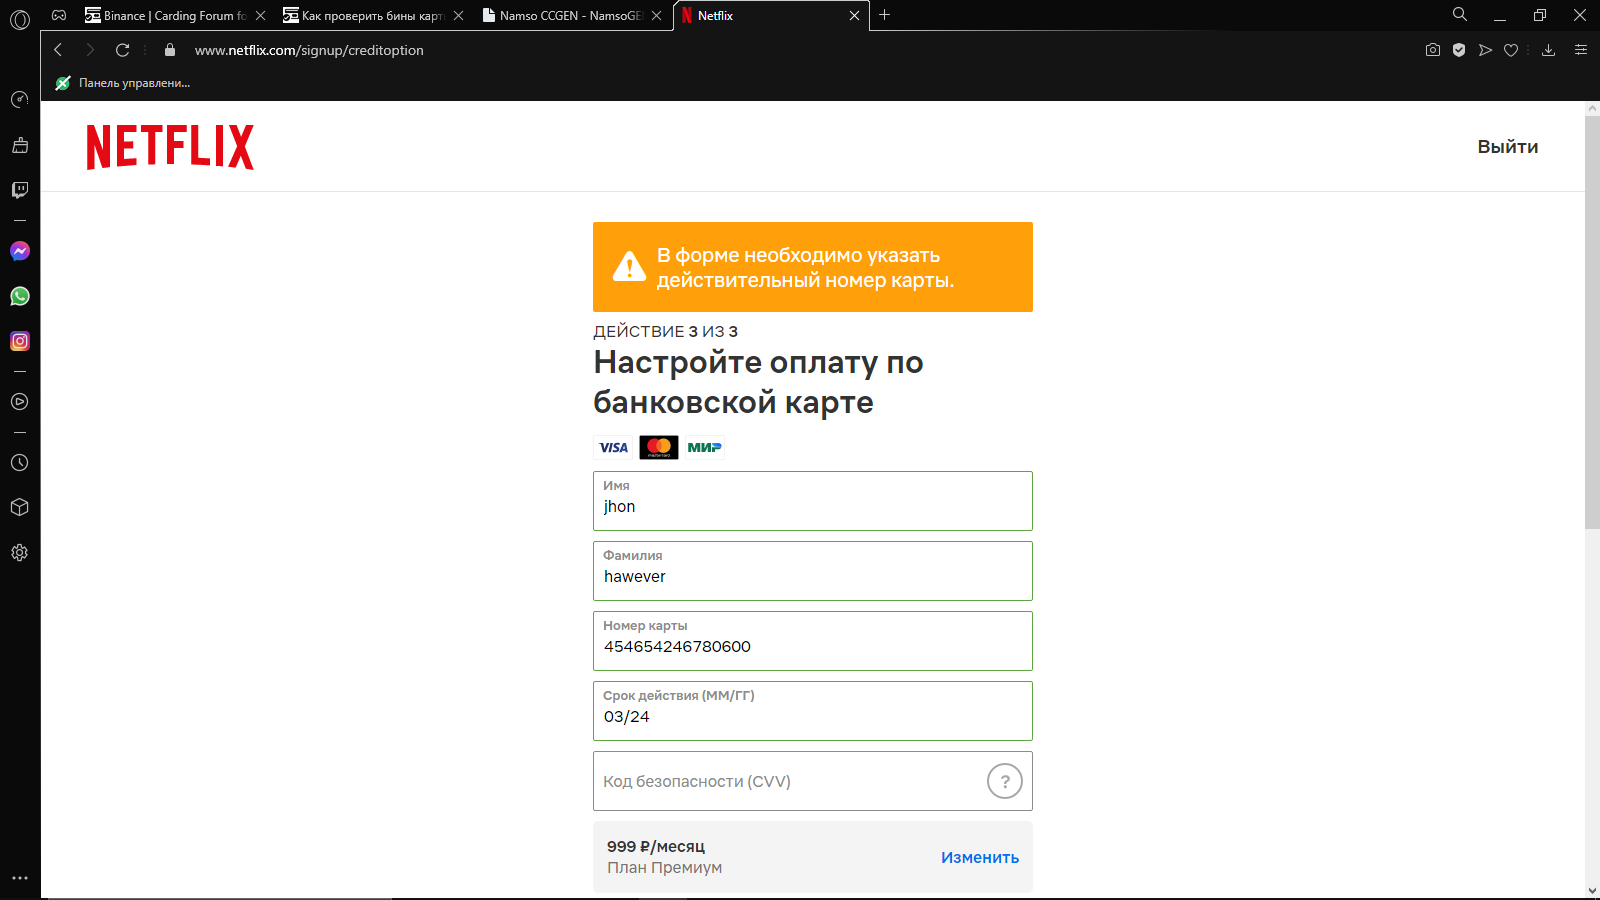Viewport: 1600px width, 900px height.
Task: Add page to bookmarks heart icon
Action: [x=1511, y=50]
